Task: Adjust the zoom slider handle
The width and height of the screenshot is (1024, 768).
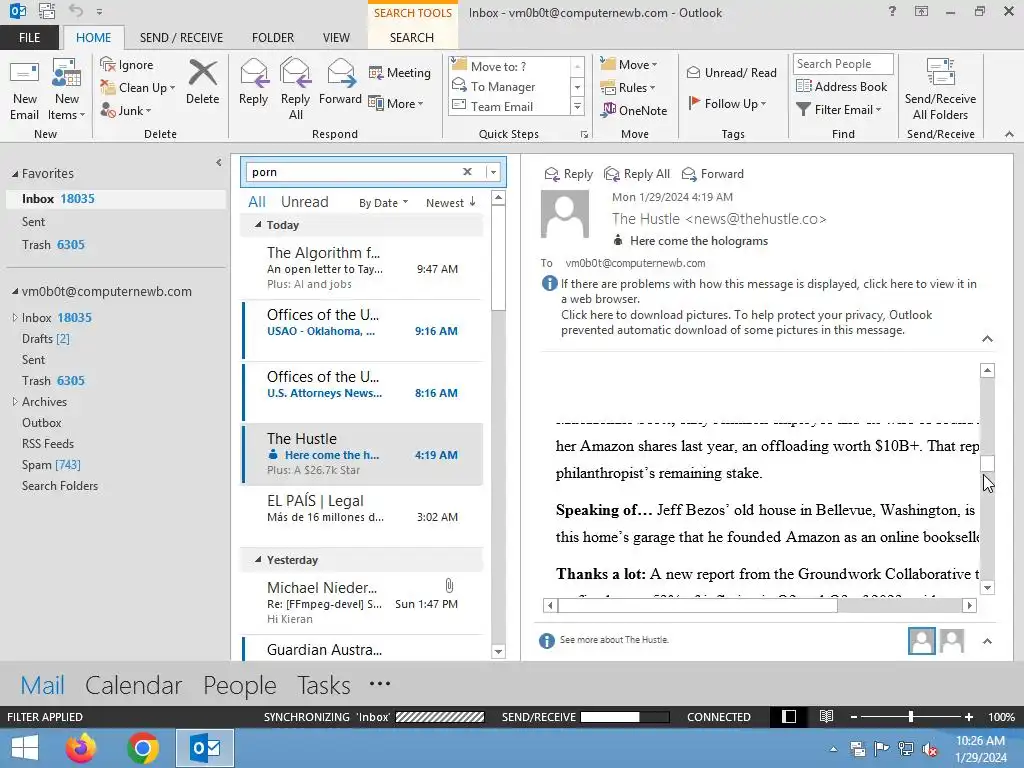Action: point(910,716)
